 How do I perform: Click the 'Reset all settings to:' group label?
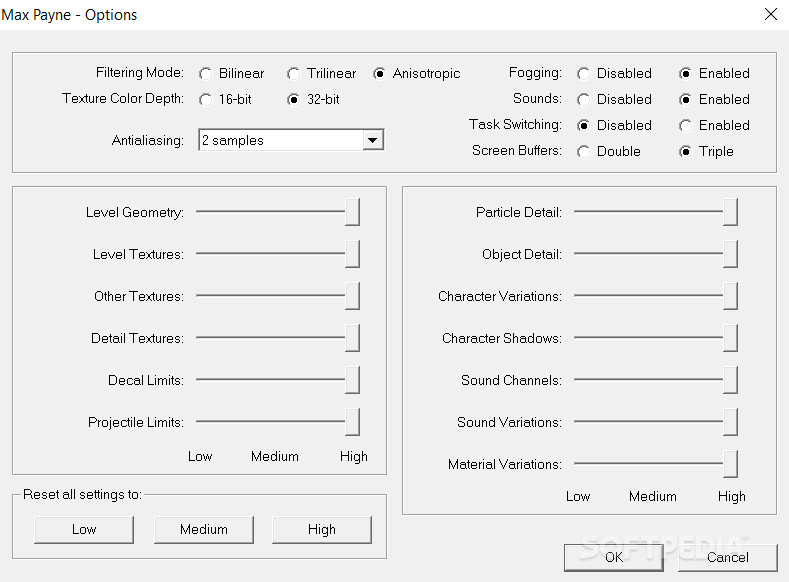tap(83, 494)
